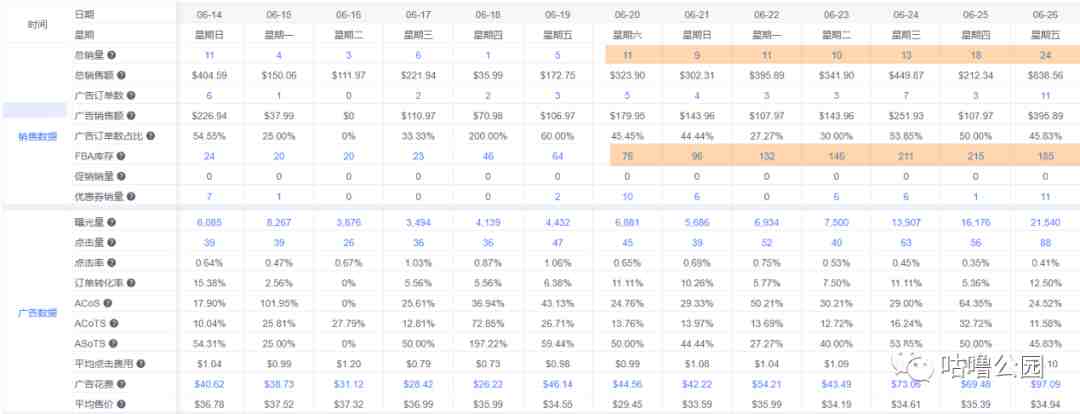Open the 销售数据 section link
Viewport: 1080px width, 414px height.
point(37,136)
